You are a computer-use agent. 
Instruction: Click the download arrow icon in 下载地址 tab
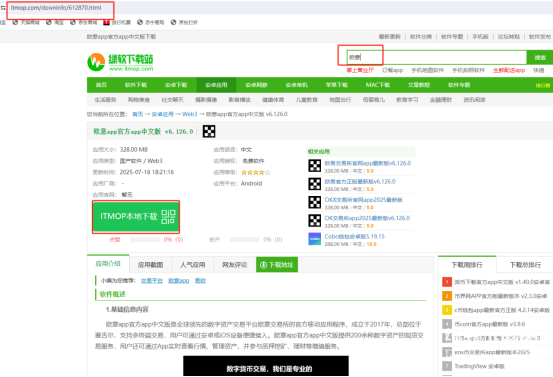point(263,265)
